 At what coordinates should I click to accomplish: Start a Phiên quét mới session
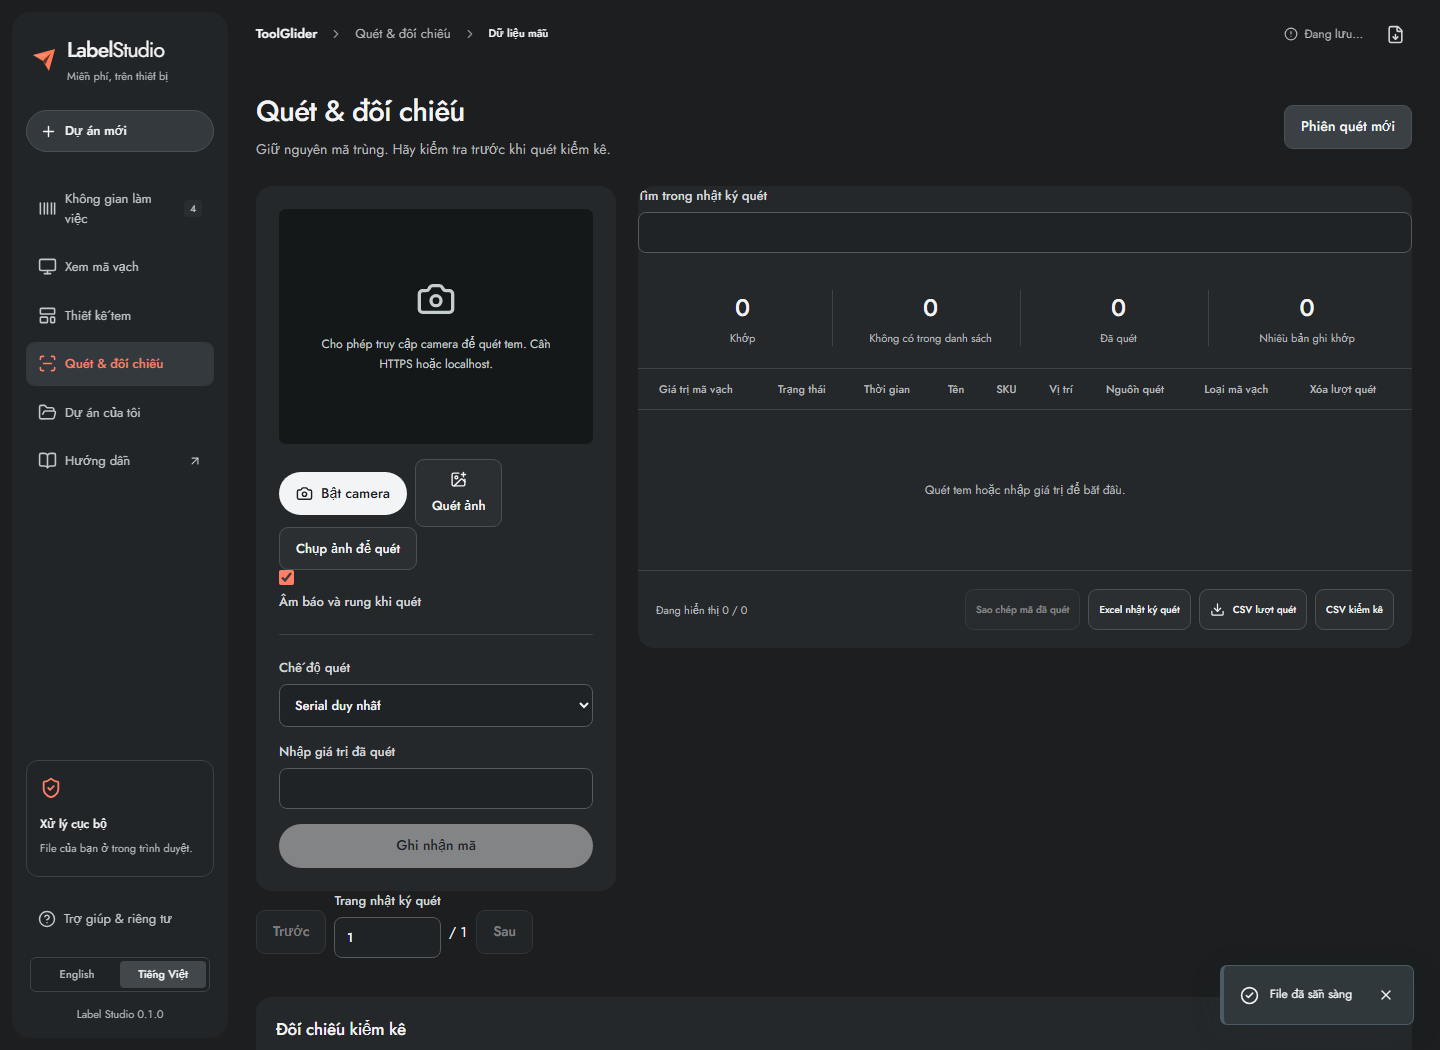click(1348, 127)
